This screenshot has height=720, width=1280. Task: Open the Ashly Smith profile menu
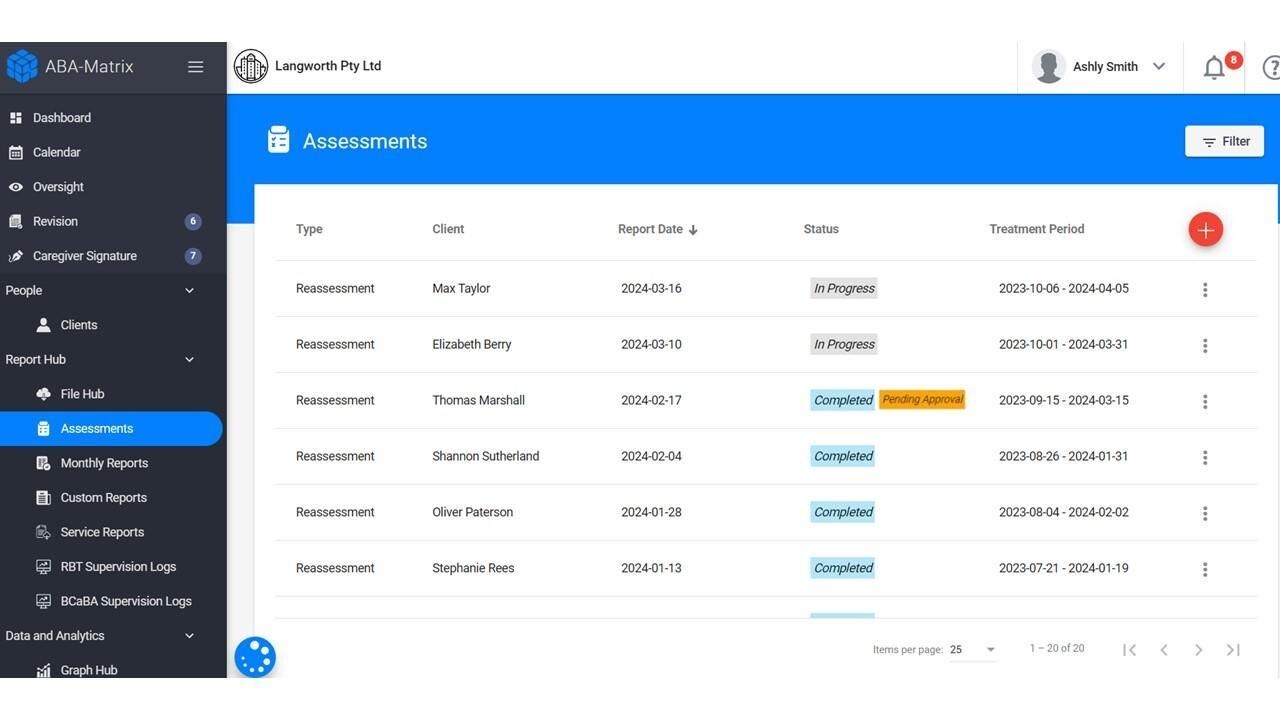coord(1105,66)
